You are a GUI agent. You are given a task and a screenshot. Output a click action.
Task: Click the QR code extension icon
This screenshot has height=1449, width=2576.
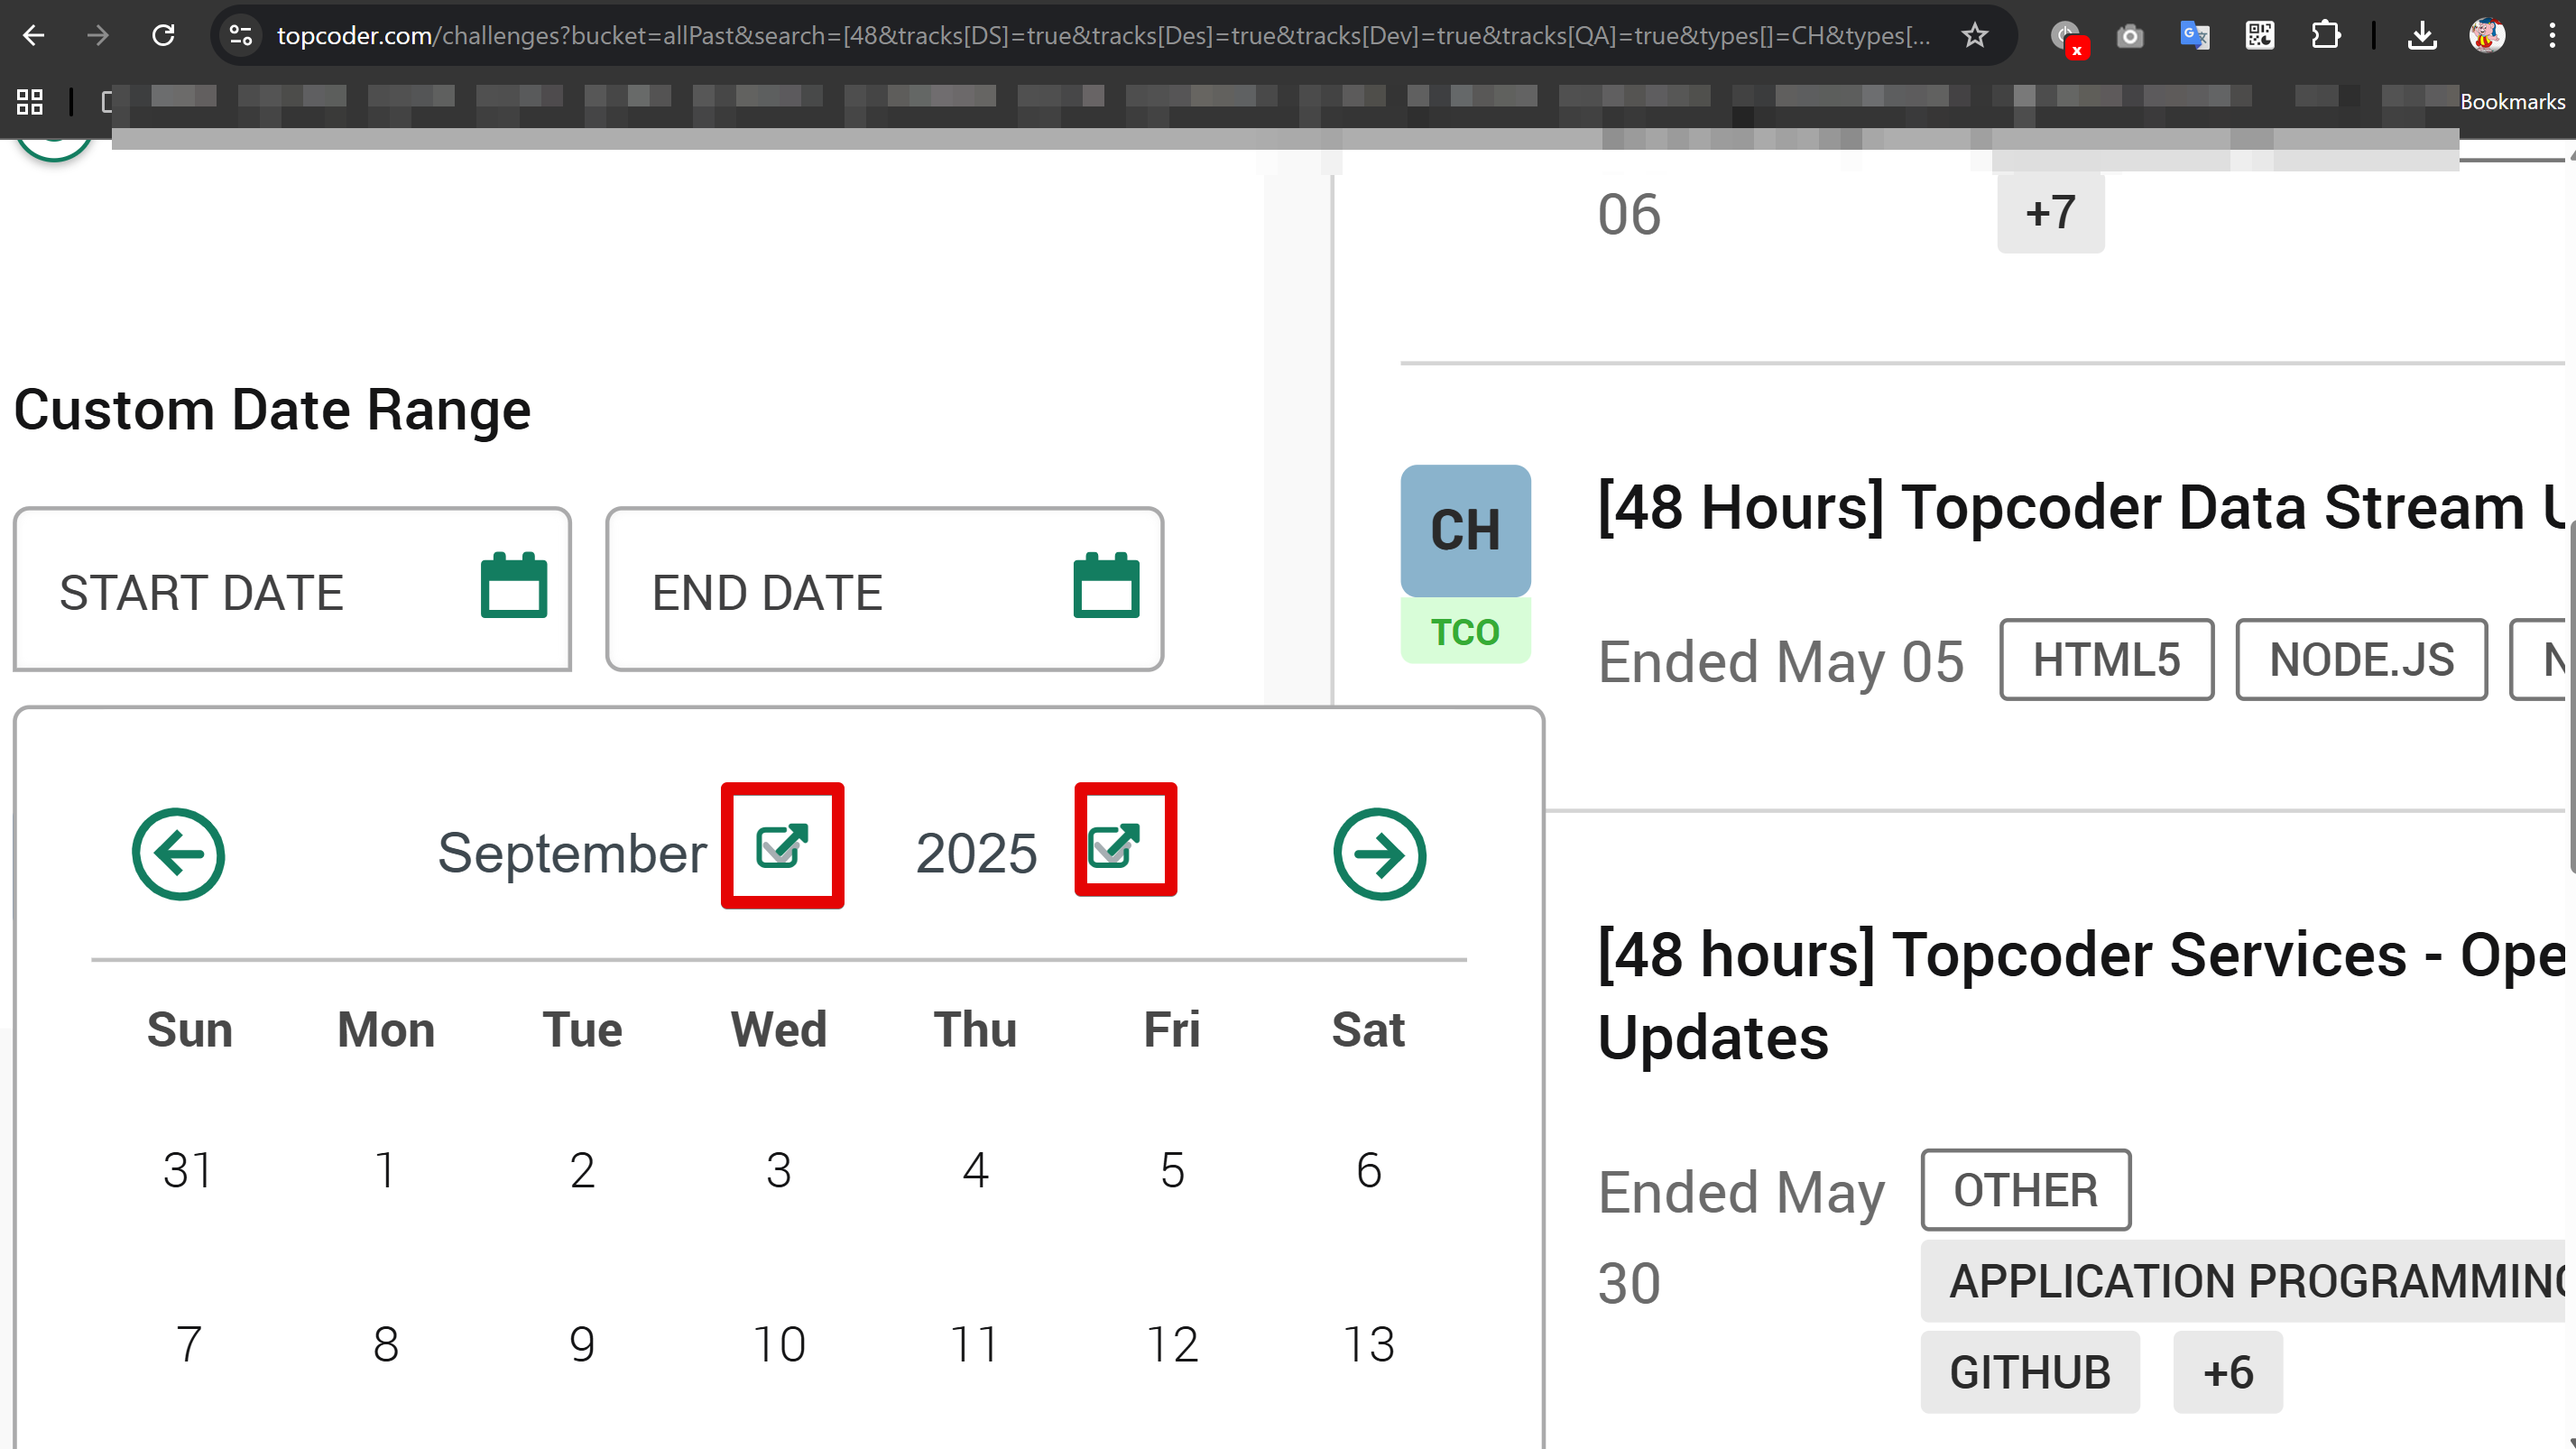point(2259,36)
